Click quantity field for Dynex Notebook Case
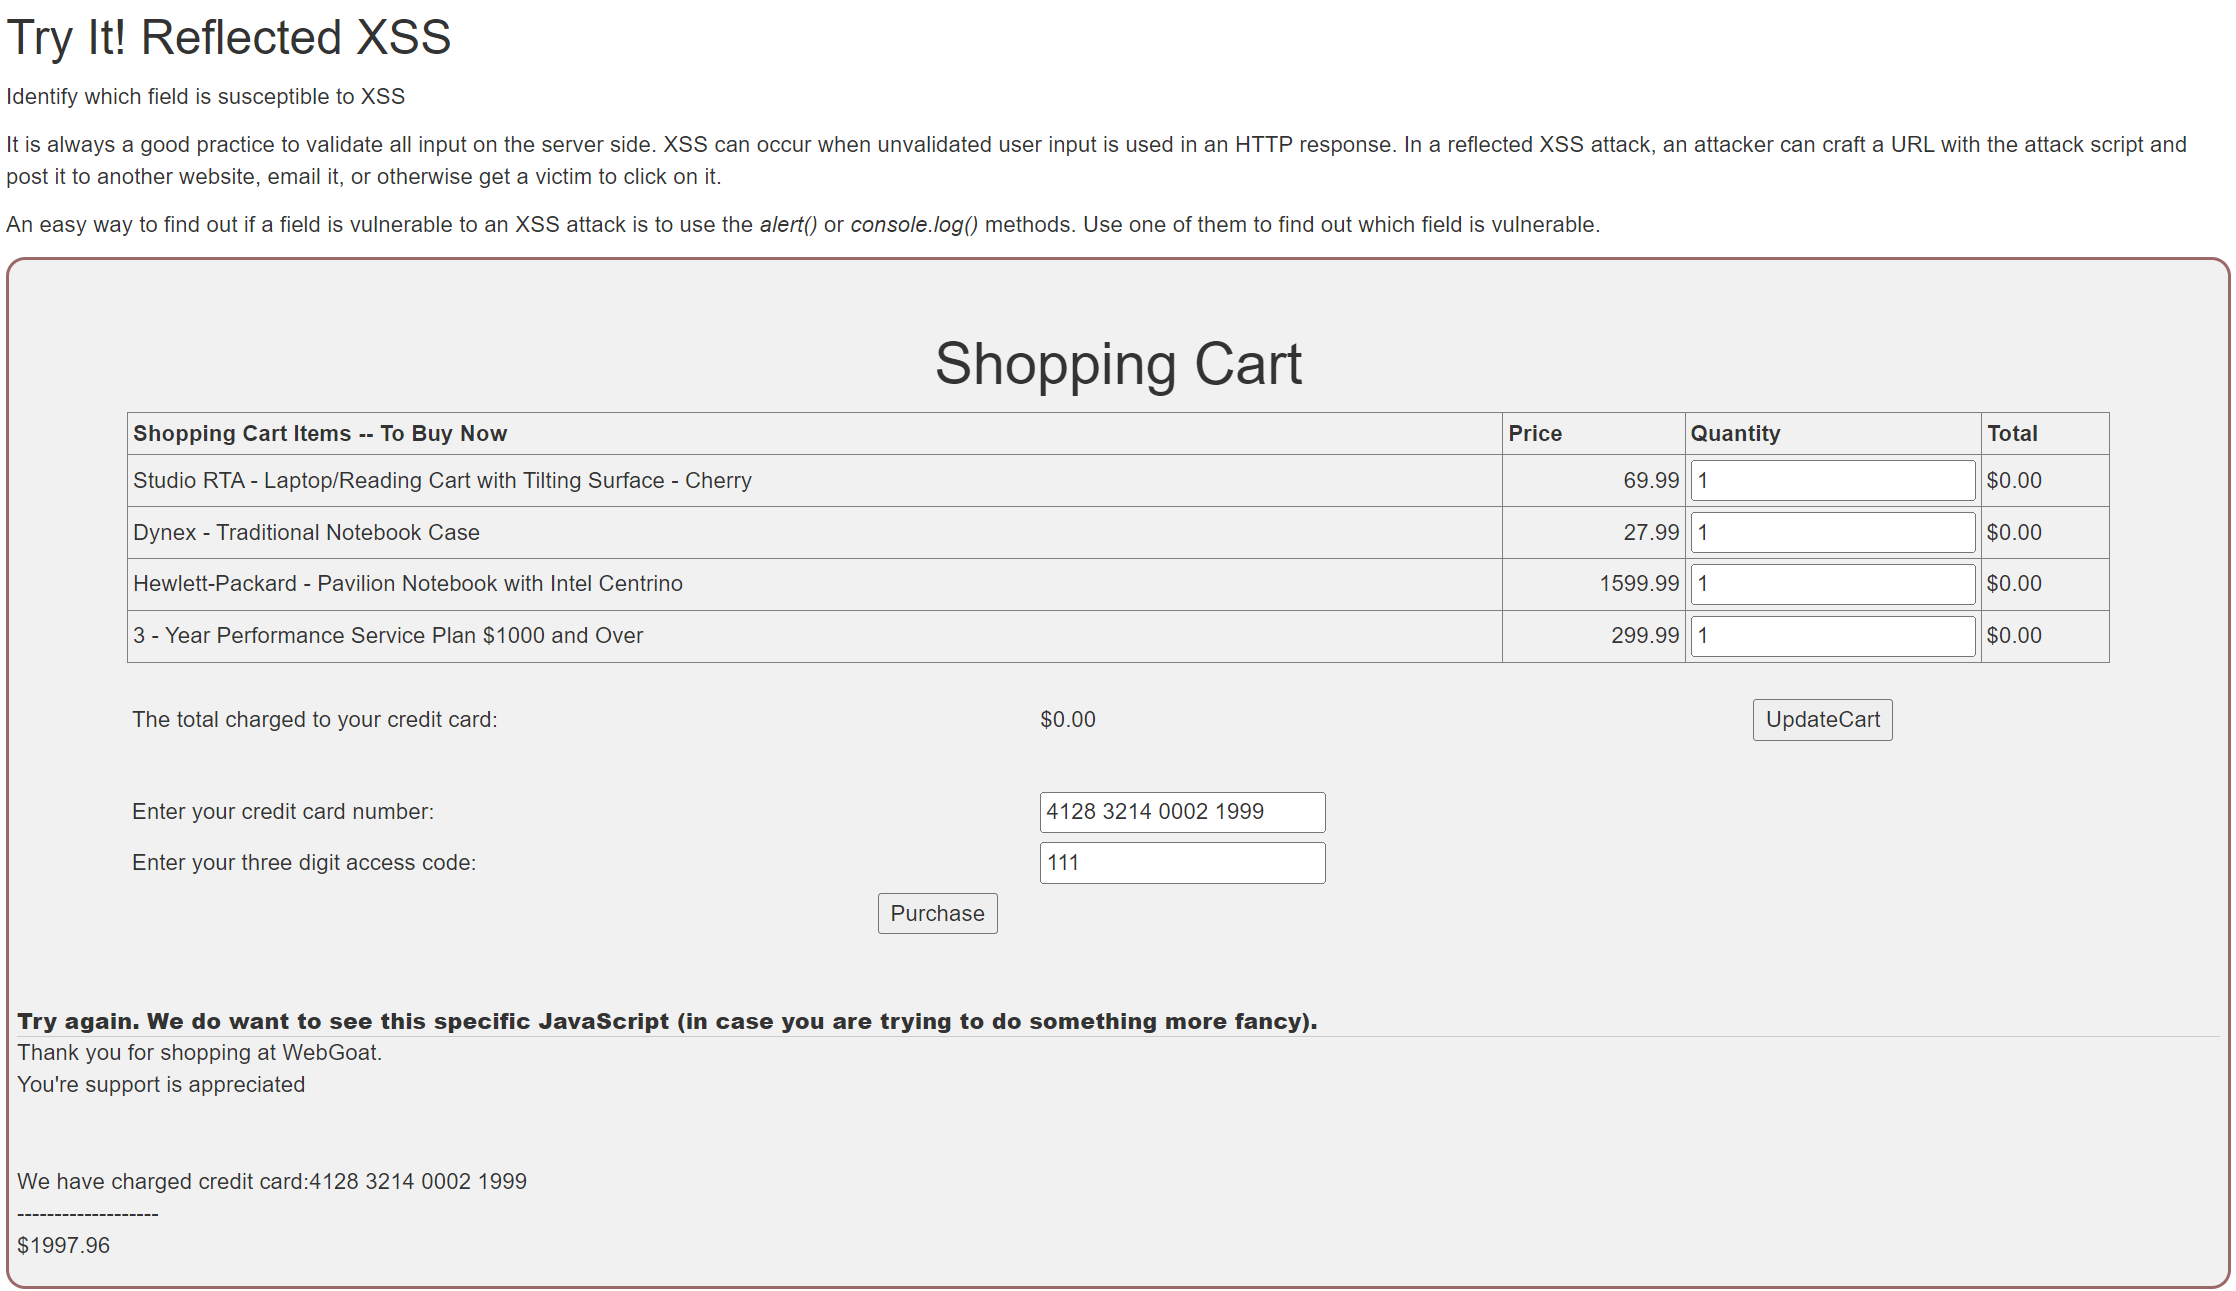Viewport: 2236px width, 1291px height. point(1832,532)
